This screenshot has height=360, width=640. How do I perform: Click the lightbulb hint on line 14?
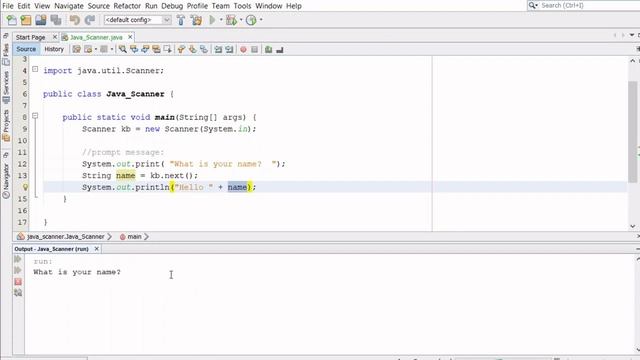point(25,187)
